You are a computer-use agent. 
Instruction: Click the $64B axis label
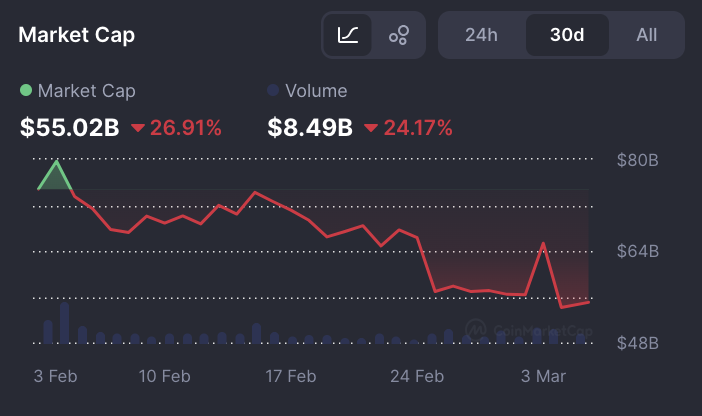click(638, 251)
